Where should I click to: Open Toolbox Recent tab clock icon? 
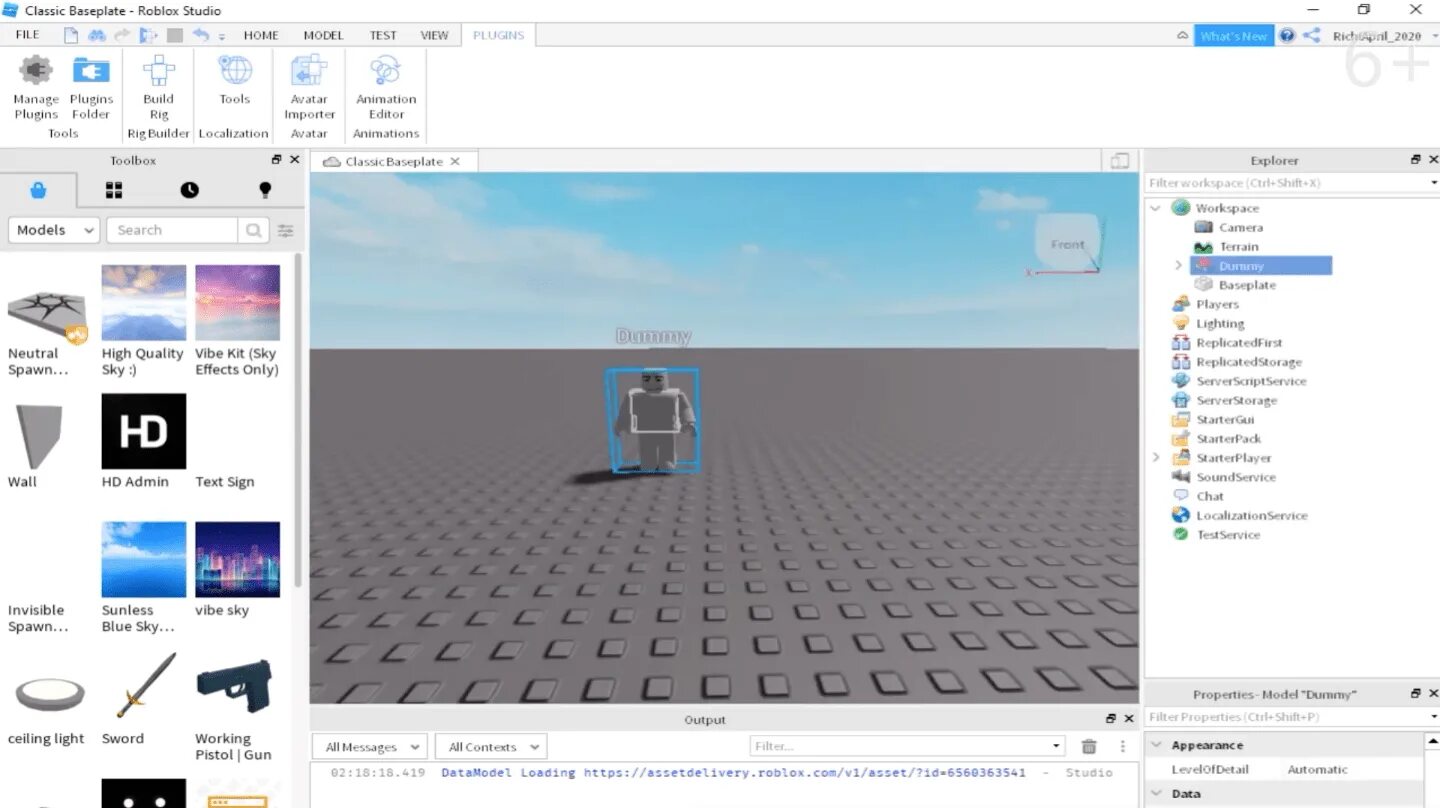point(189,190)
